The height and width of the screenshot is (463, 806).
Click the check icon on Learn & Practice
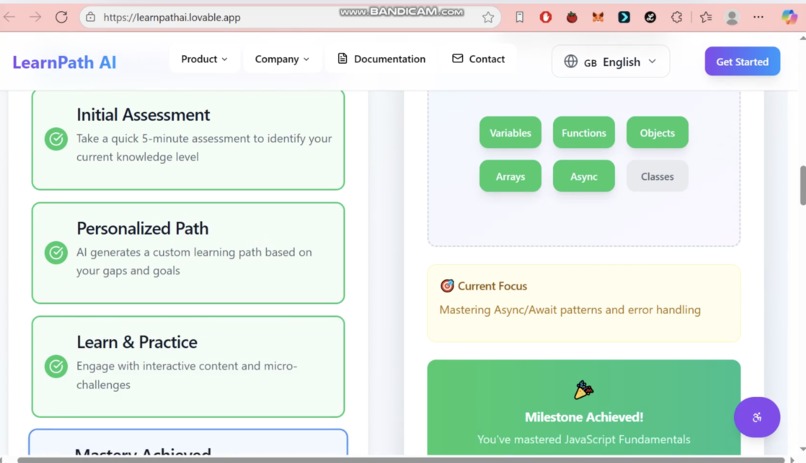click(56, 366)
